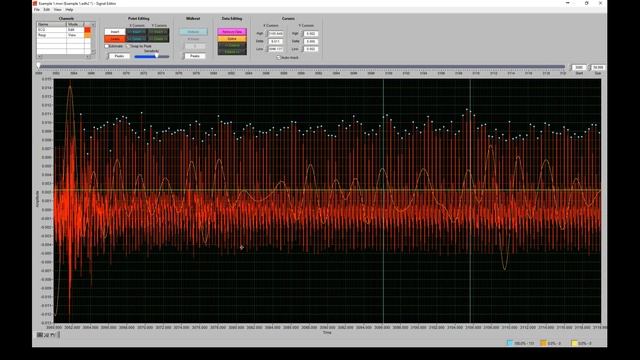Click the third icon in bottom-left toolbar
Image resolution: width=640 pixels, height=360 pixels.
pos(53,335)
